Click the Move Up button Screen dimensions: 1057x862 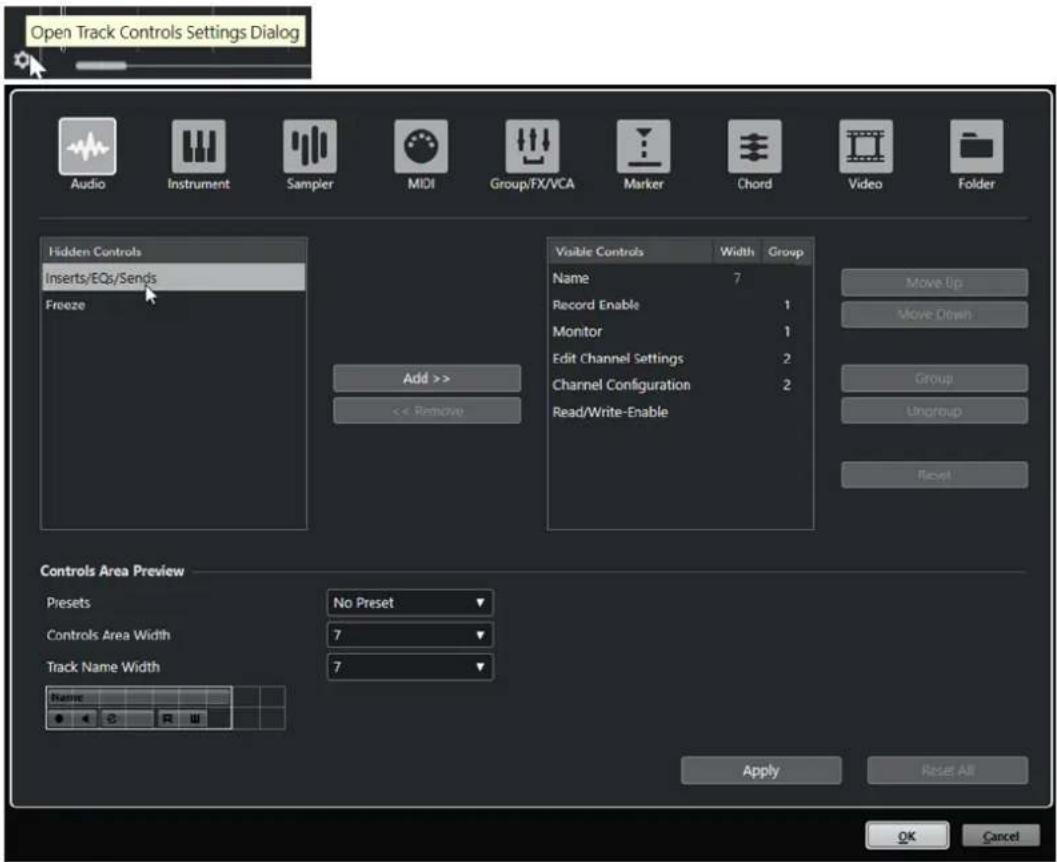pyautogui.click(x=934, y=282)
